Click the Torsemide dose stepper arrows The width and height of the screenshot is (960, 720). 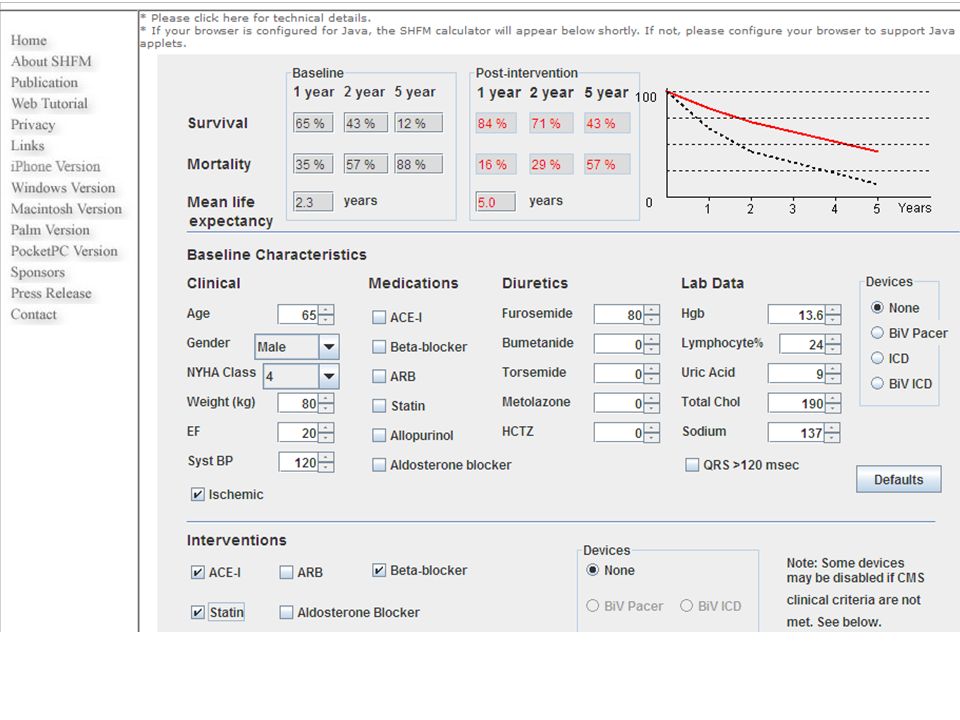pos(652,373)
